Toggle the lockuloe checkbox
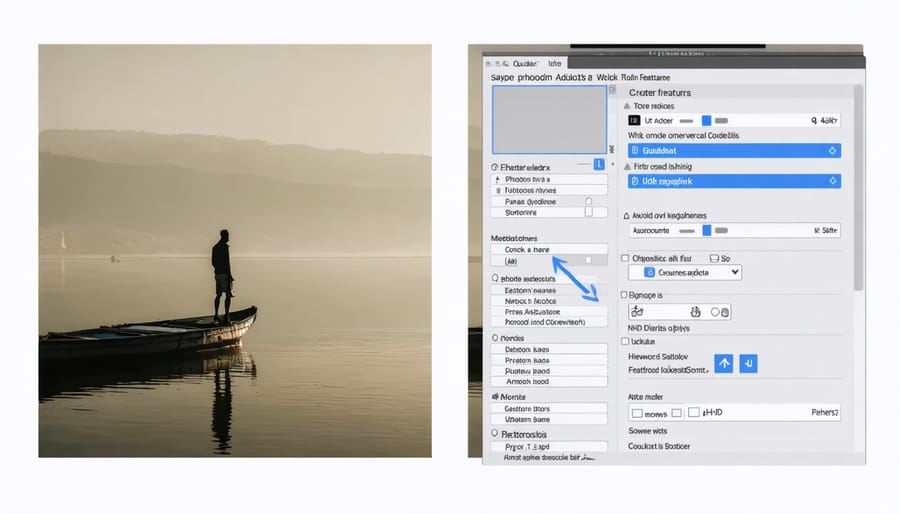The width and height of the screenshot is (900, 514). [x=626, y=341]
